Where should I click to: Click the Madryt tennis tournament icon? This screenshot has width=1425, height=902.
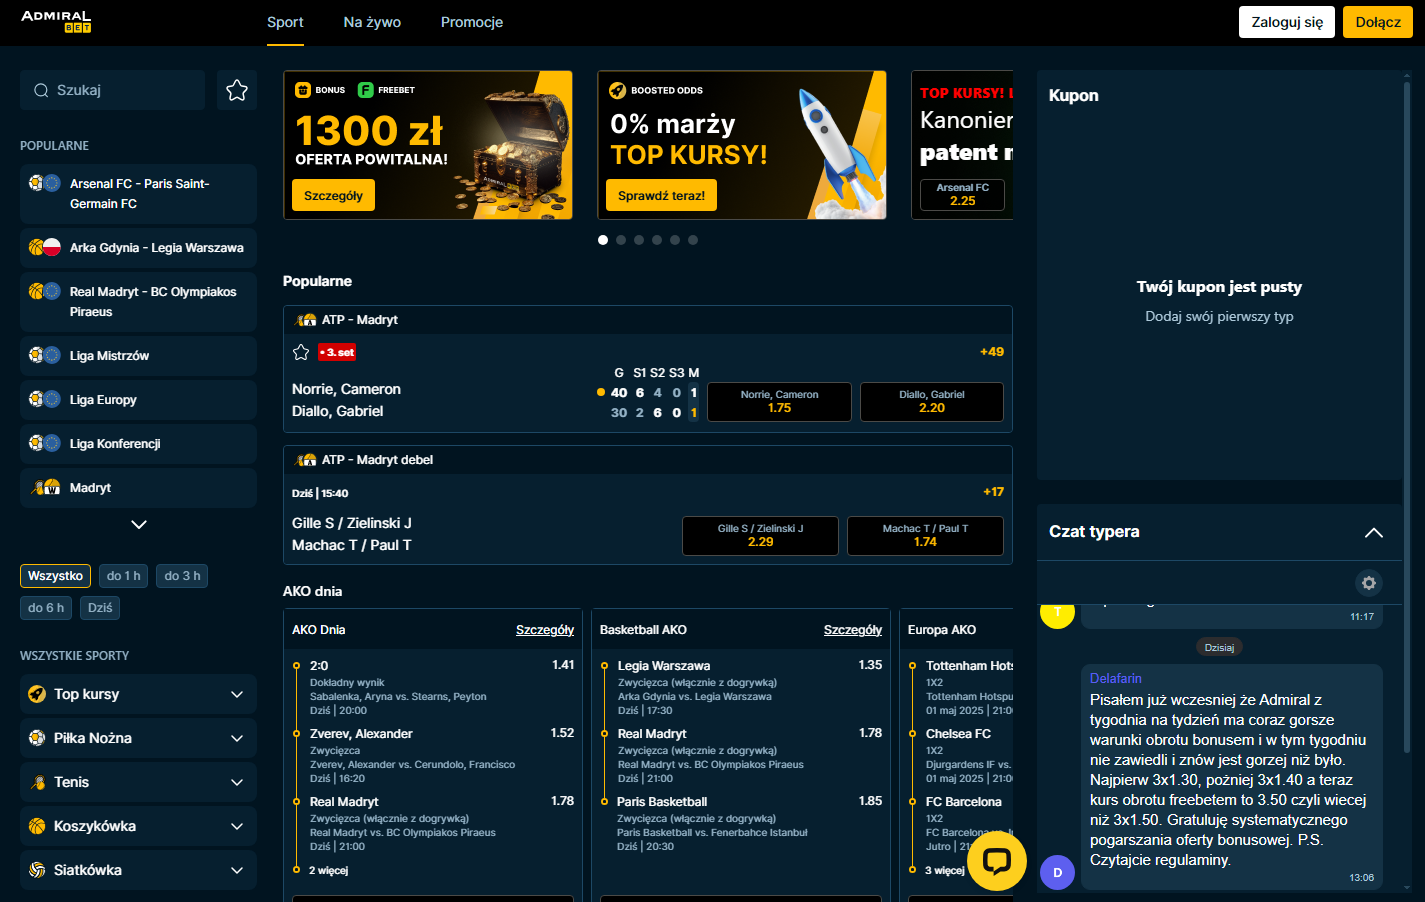(x=45, y=487)
